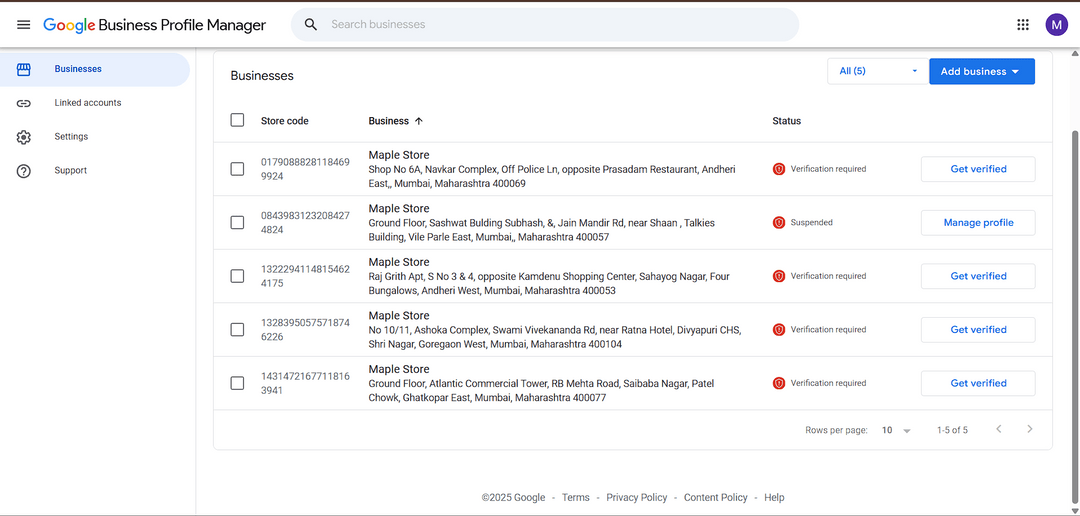Click the 1-5 of 5 pagination text

[x=952, y=430]
